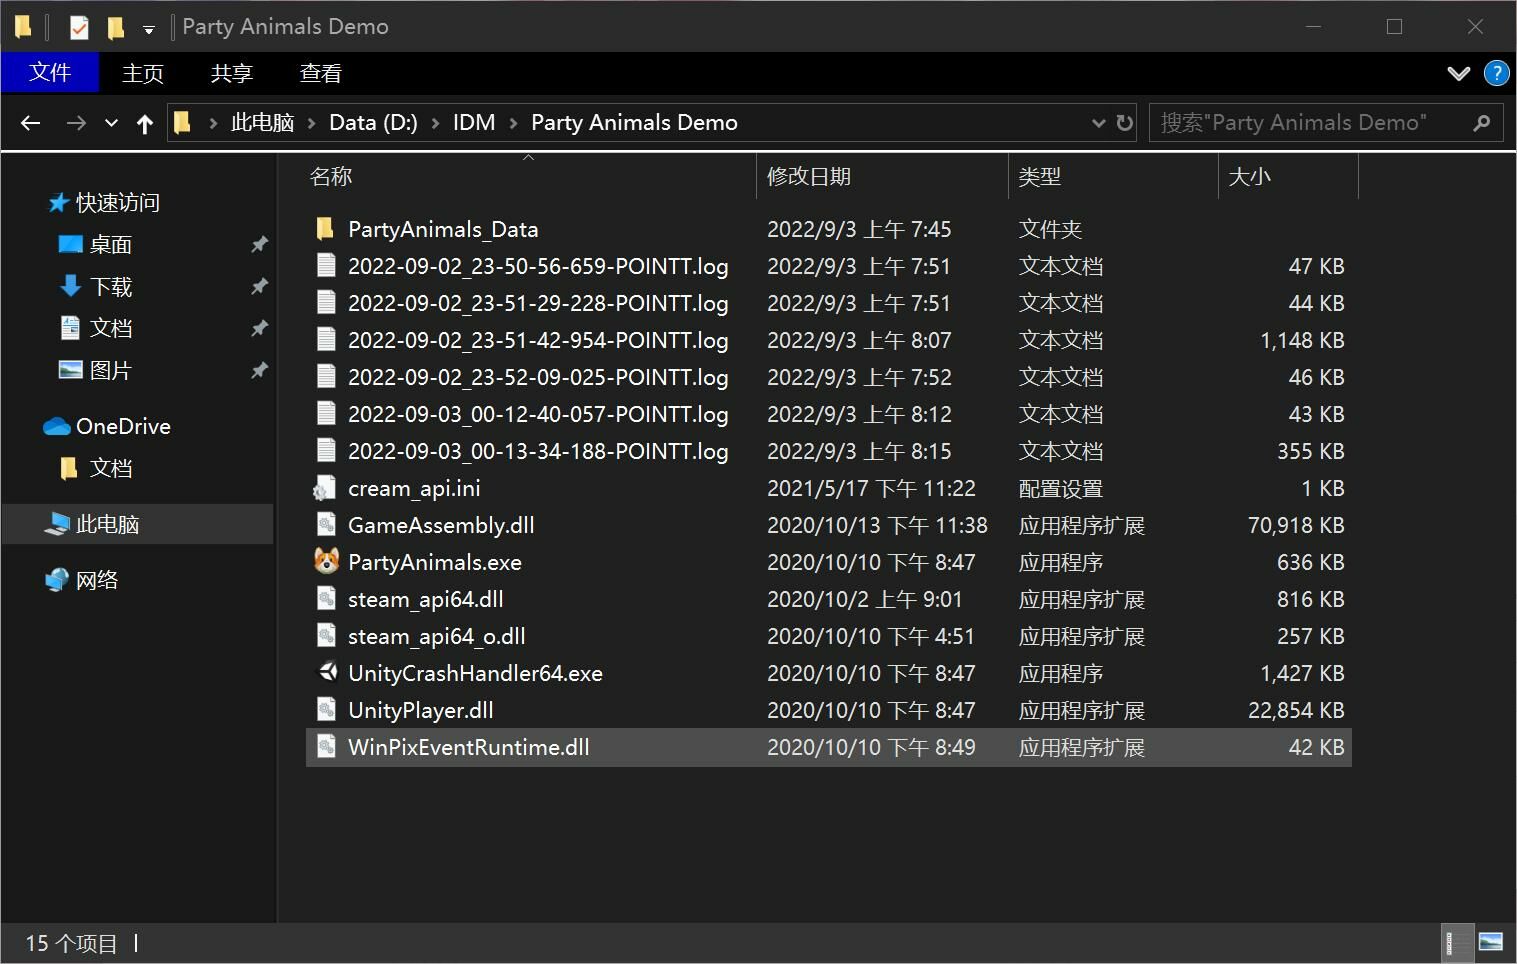Viewport: 1517px width, 964px height.
Task: Click the Refresh button in address bar
Action: click(1125, 123)
